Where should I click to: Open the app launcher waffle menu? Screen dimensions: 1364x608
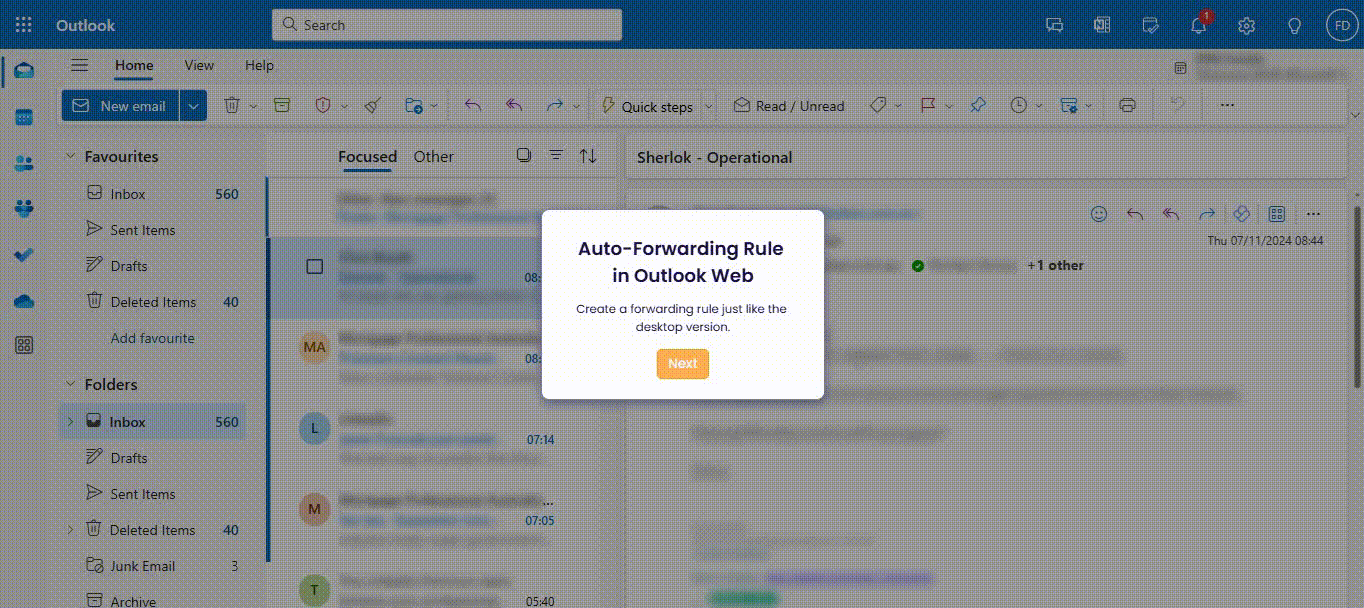24,25
